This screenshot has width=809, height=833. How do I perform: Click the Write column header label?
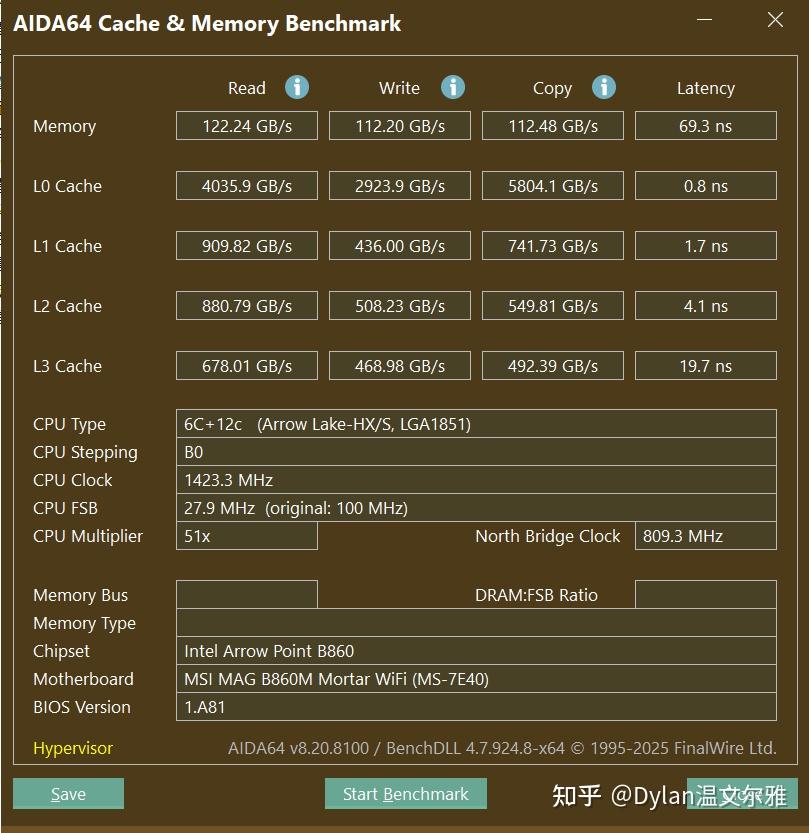click(x=399, y=88)
